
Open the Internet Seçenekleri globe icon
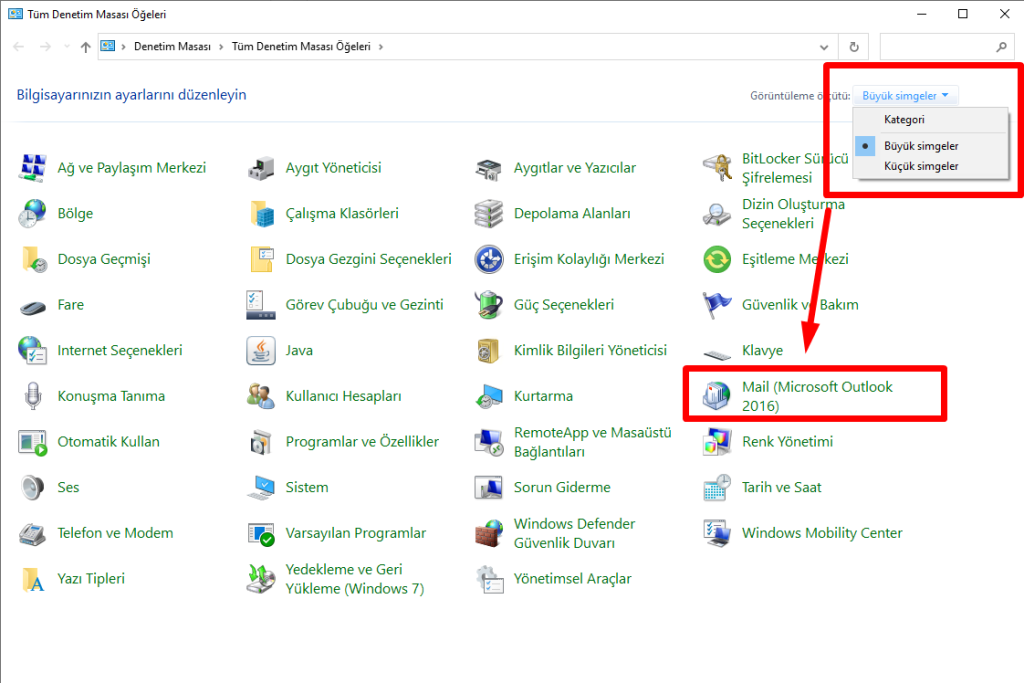click(x=33, y=351)
